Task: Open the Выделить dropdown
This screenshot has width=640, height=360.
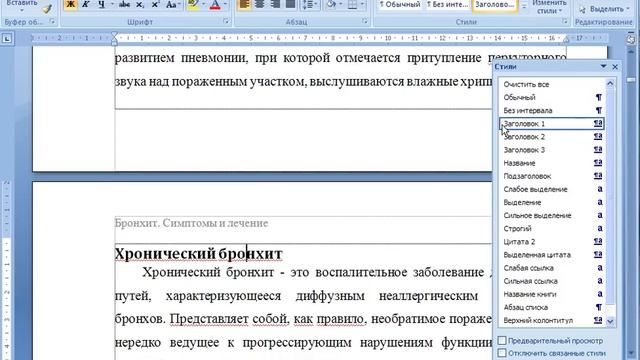Action: [604, 9]
